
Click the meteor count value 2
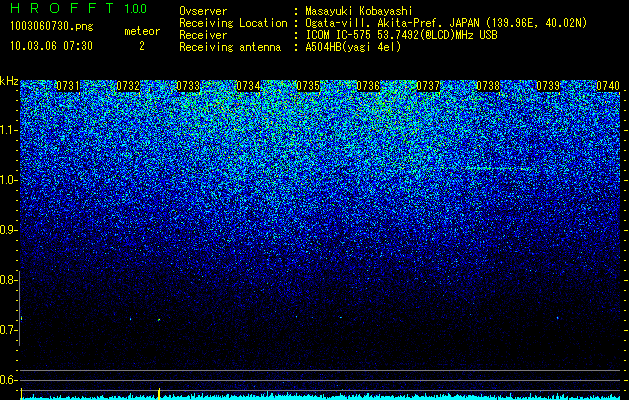(x=142, y=46)
